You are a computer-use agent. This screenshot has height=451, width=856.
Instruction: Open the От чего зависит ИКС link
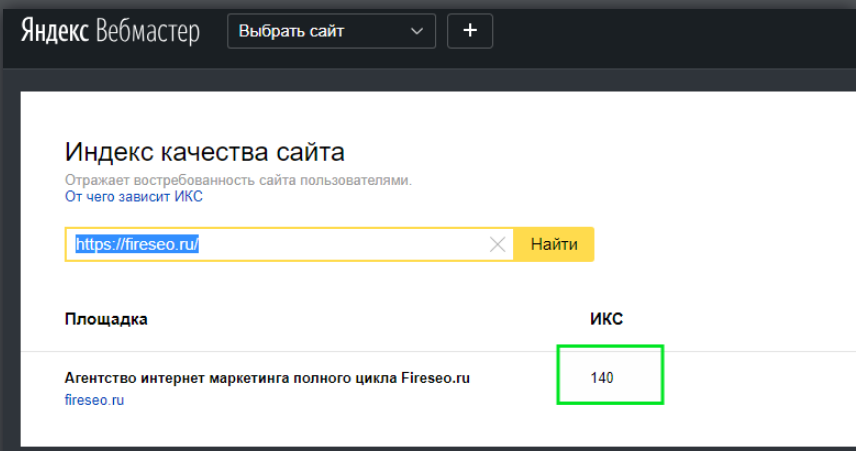[x=134, y=197]
